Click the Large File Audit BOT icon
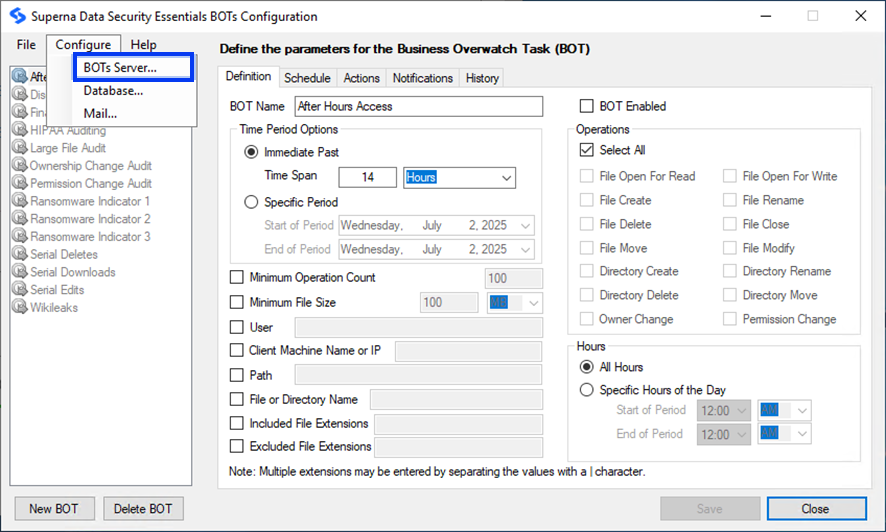This screenshot has width=886, height=532. (20, 147)
